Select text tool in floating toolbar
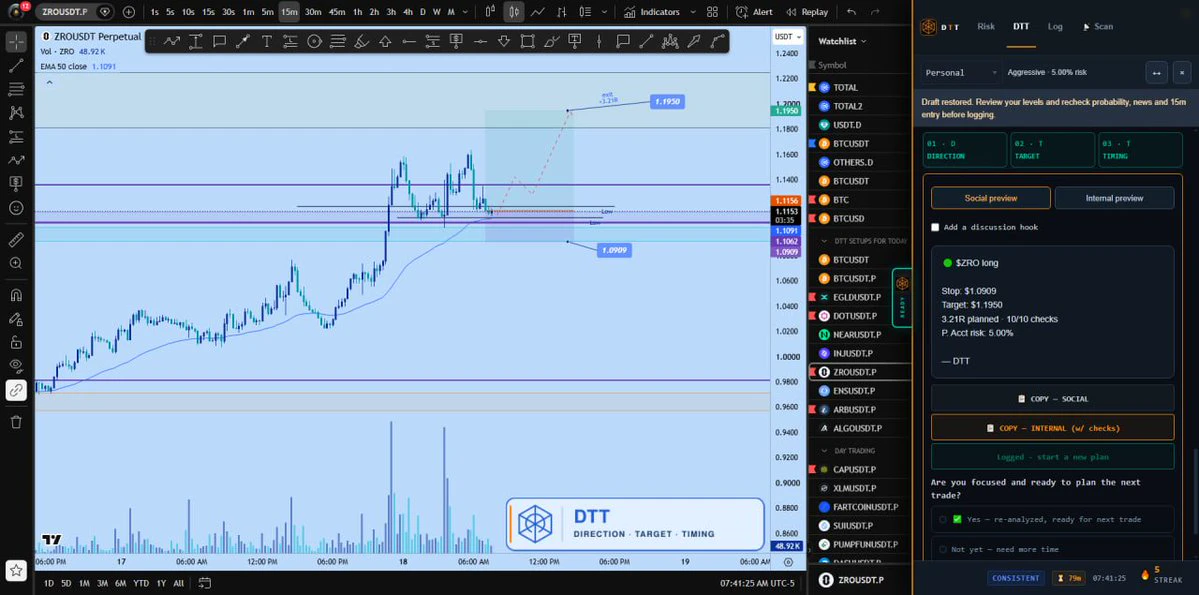This screenshot has height=595, width=1199. (266, 41)
